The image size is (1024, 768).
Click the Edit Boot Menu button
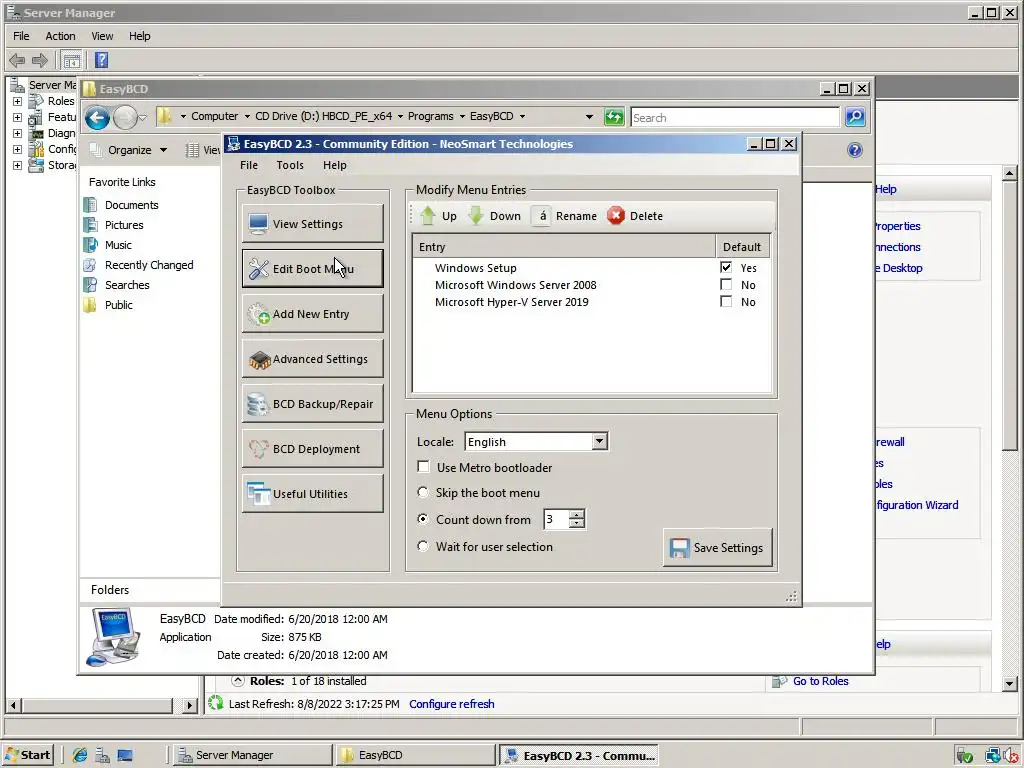click(x=312, y=268)
